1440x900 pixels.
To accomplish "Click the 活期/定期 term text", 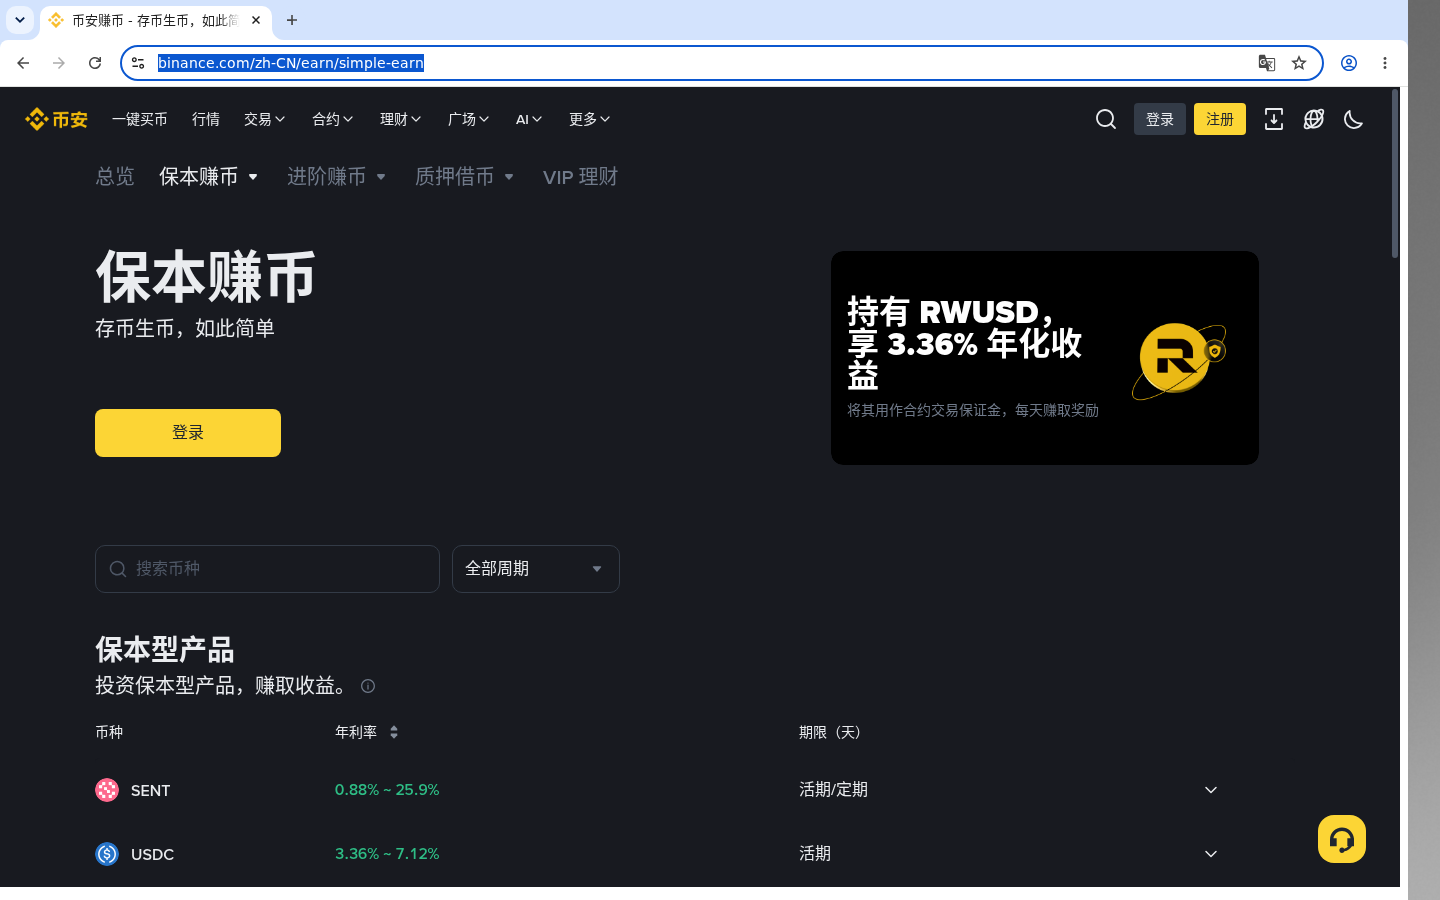I will 833,790.
